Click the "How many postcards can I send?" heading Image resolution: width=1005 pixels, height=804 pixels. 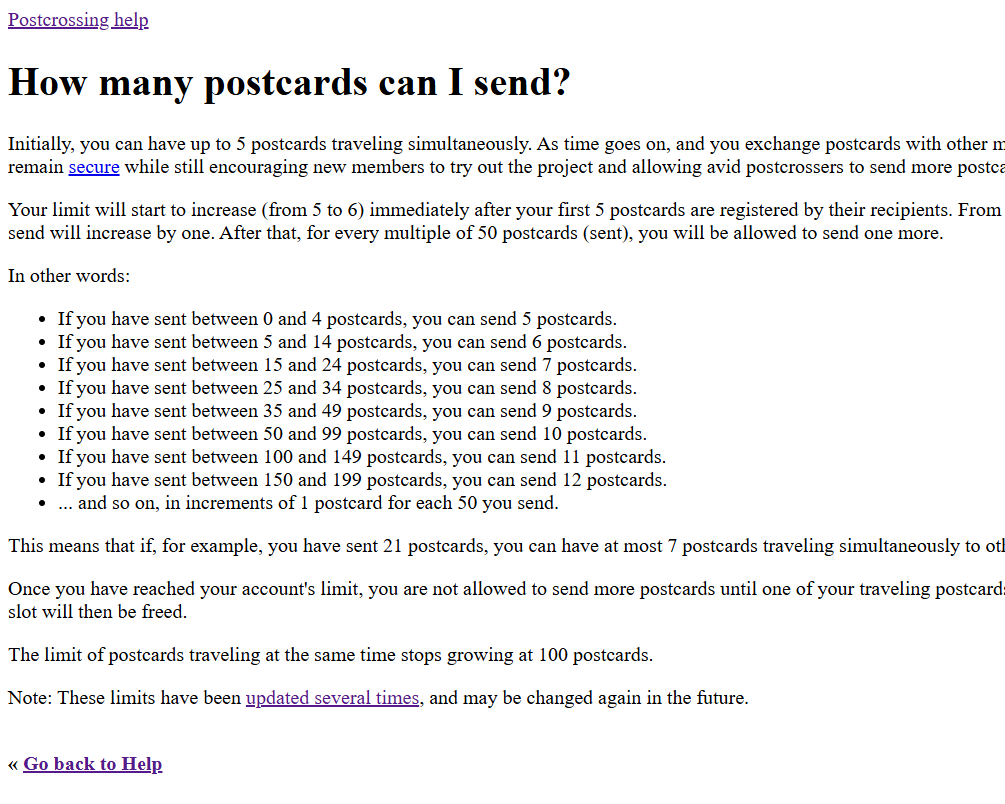click(x=289, y=82)
